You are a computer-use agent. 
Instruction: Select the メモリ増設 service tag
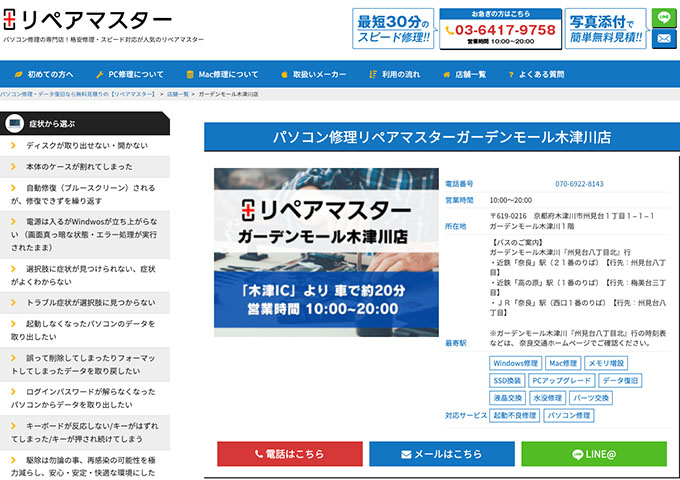tap(606, 363)
